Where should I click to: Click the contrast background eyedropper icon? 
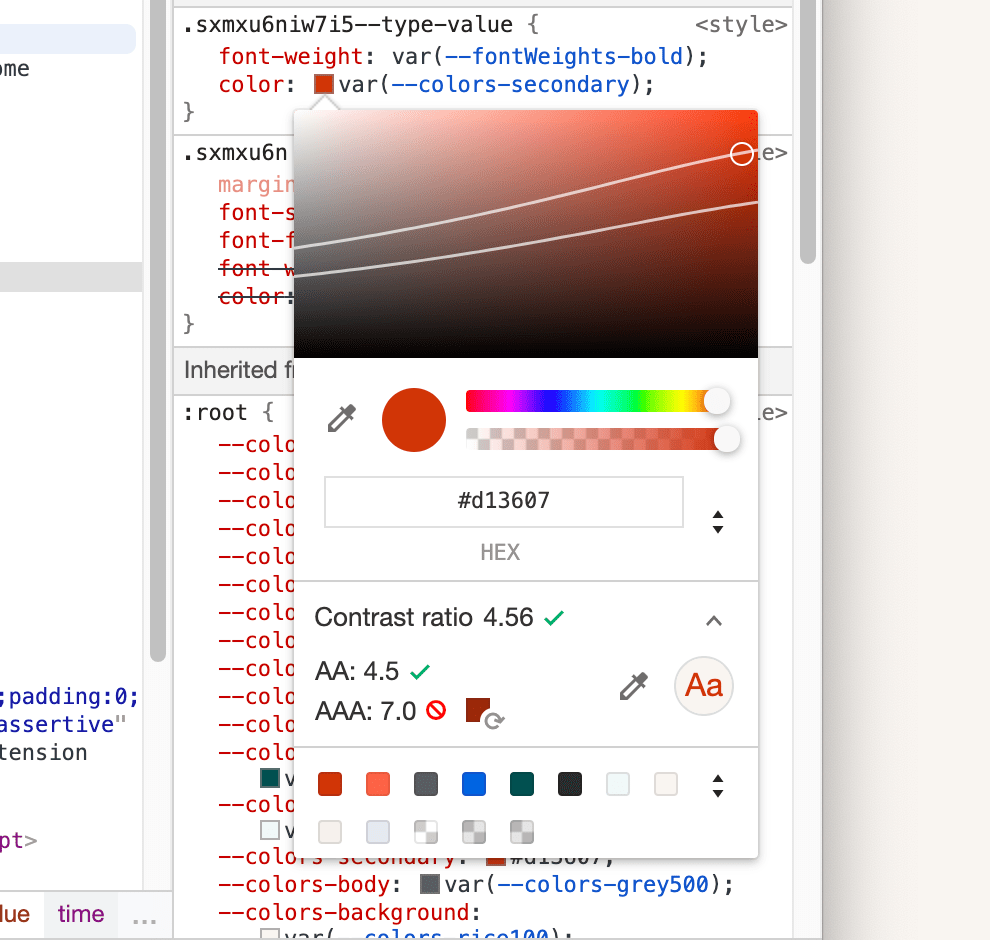pos(633,686)
